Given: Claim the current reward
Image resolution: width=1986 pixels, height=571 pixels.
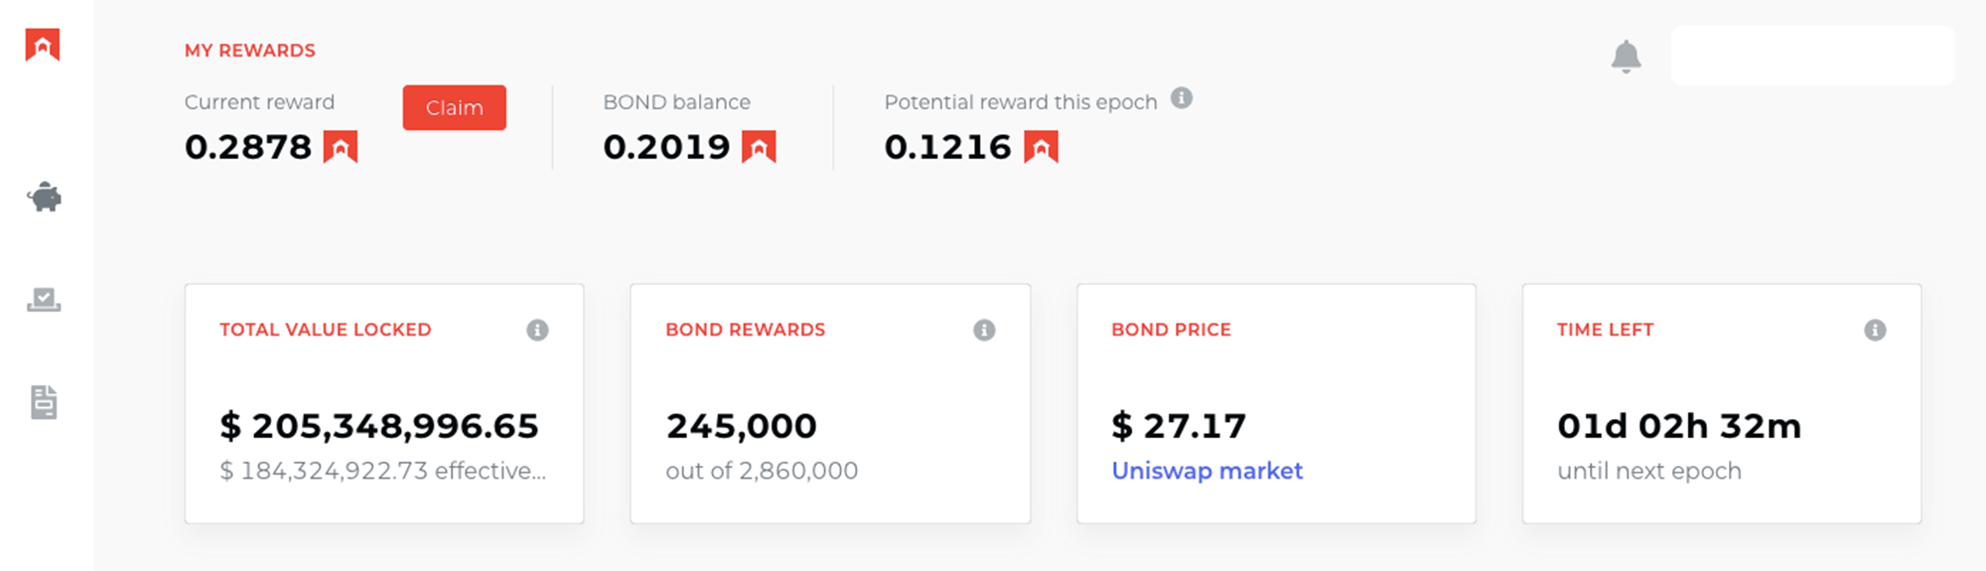Looking at the screenshot, I should (x=454, y=108).
